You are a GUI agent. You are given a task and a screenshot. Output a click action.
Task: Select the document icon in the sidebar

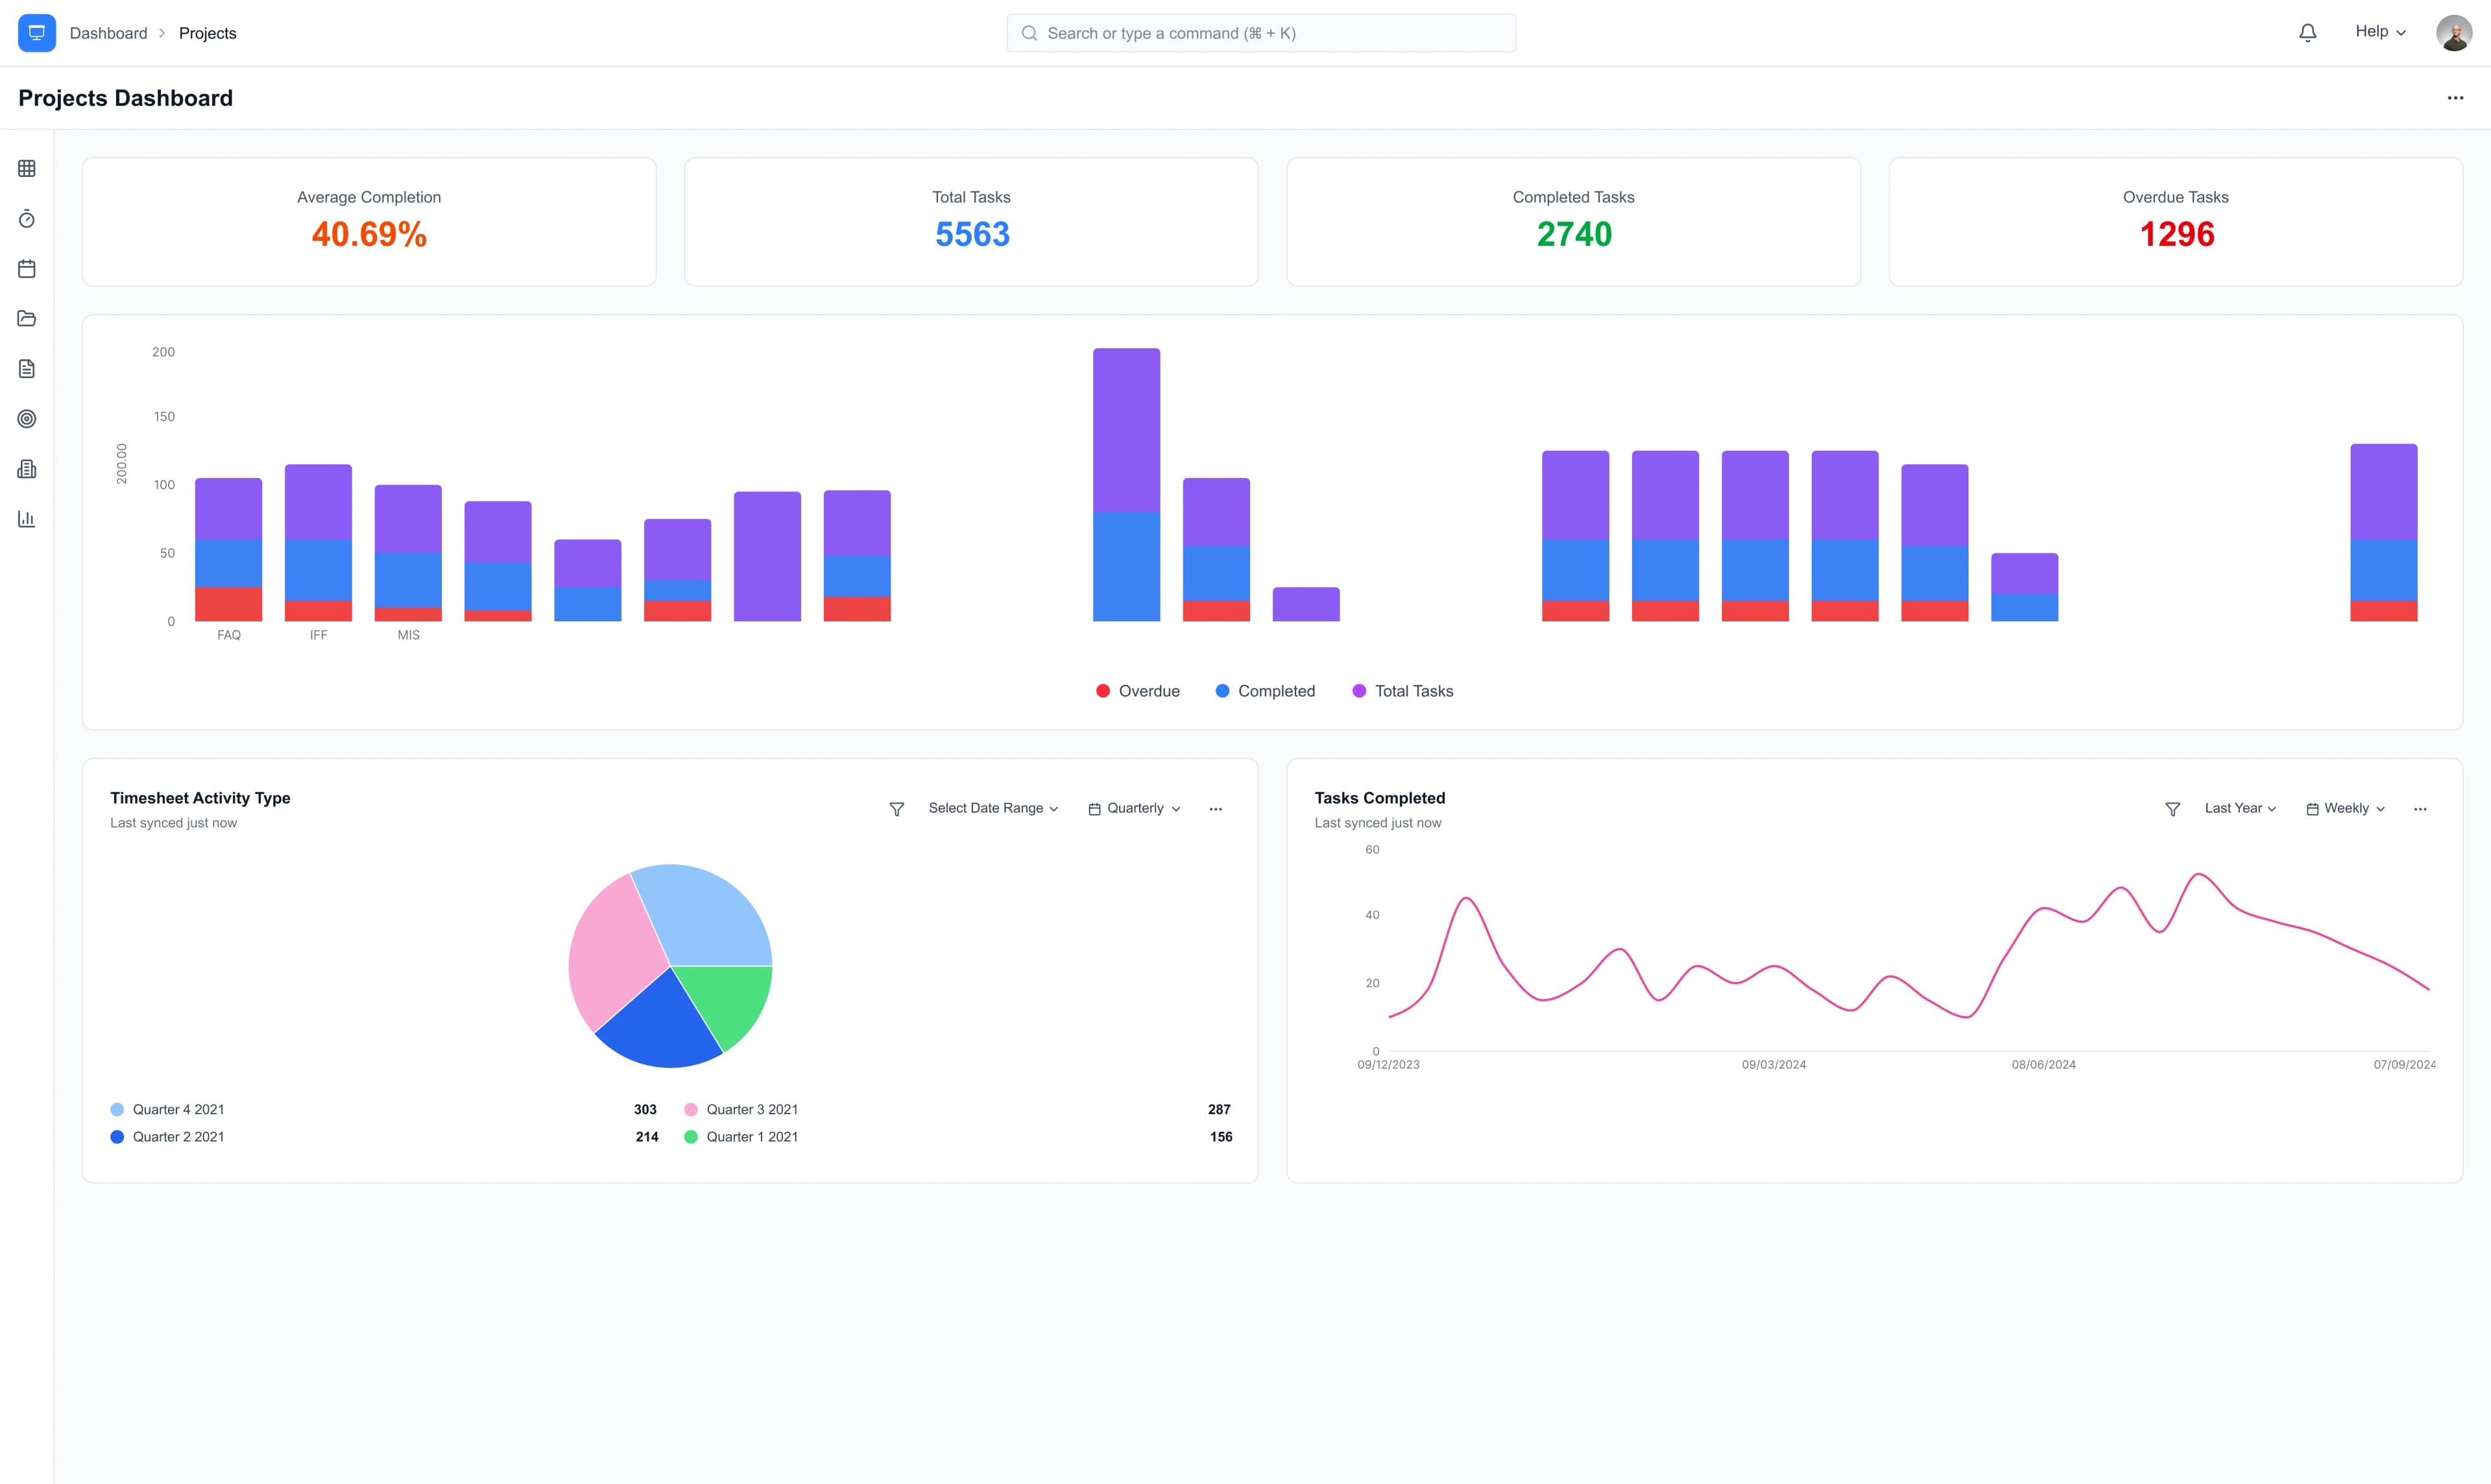click(x=26, y=368)
